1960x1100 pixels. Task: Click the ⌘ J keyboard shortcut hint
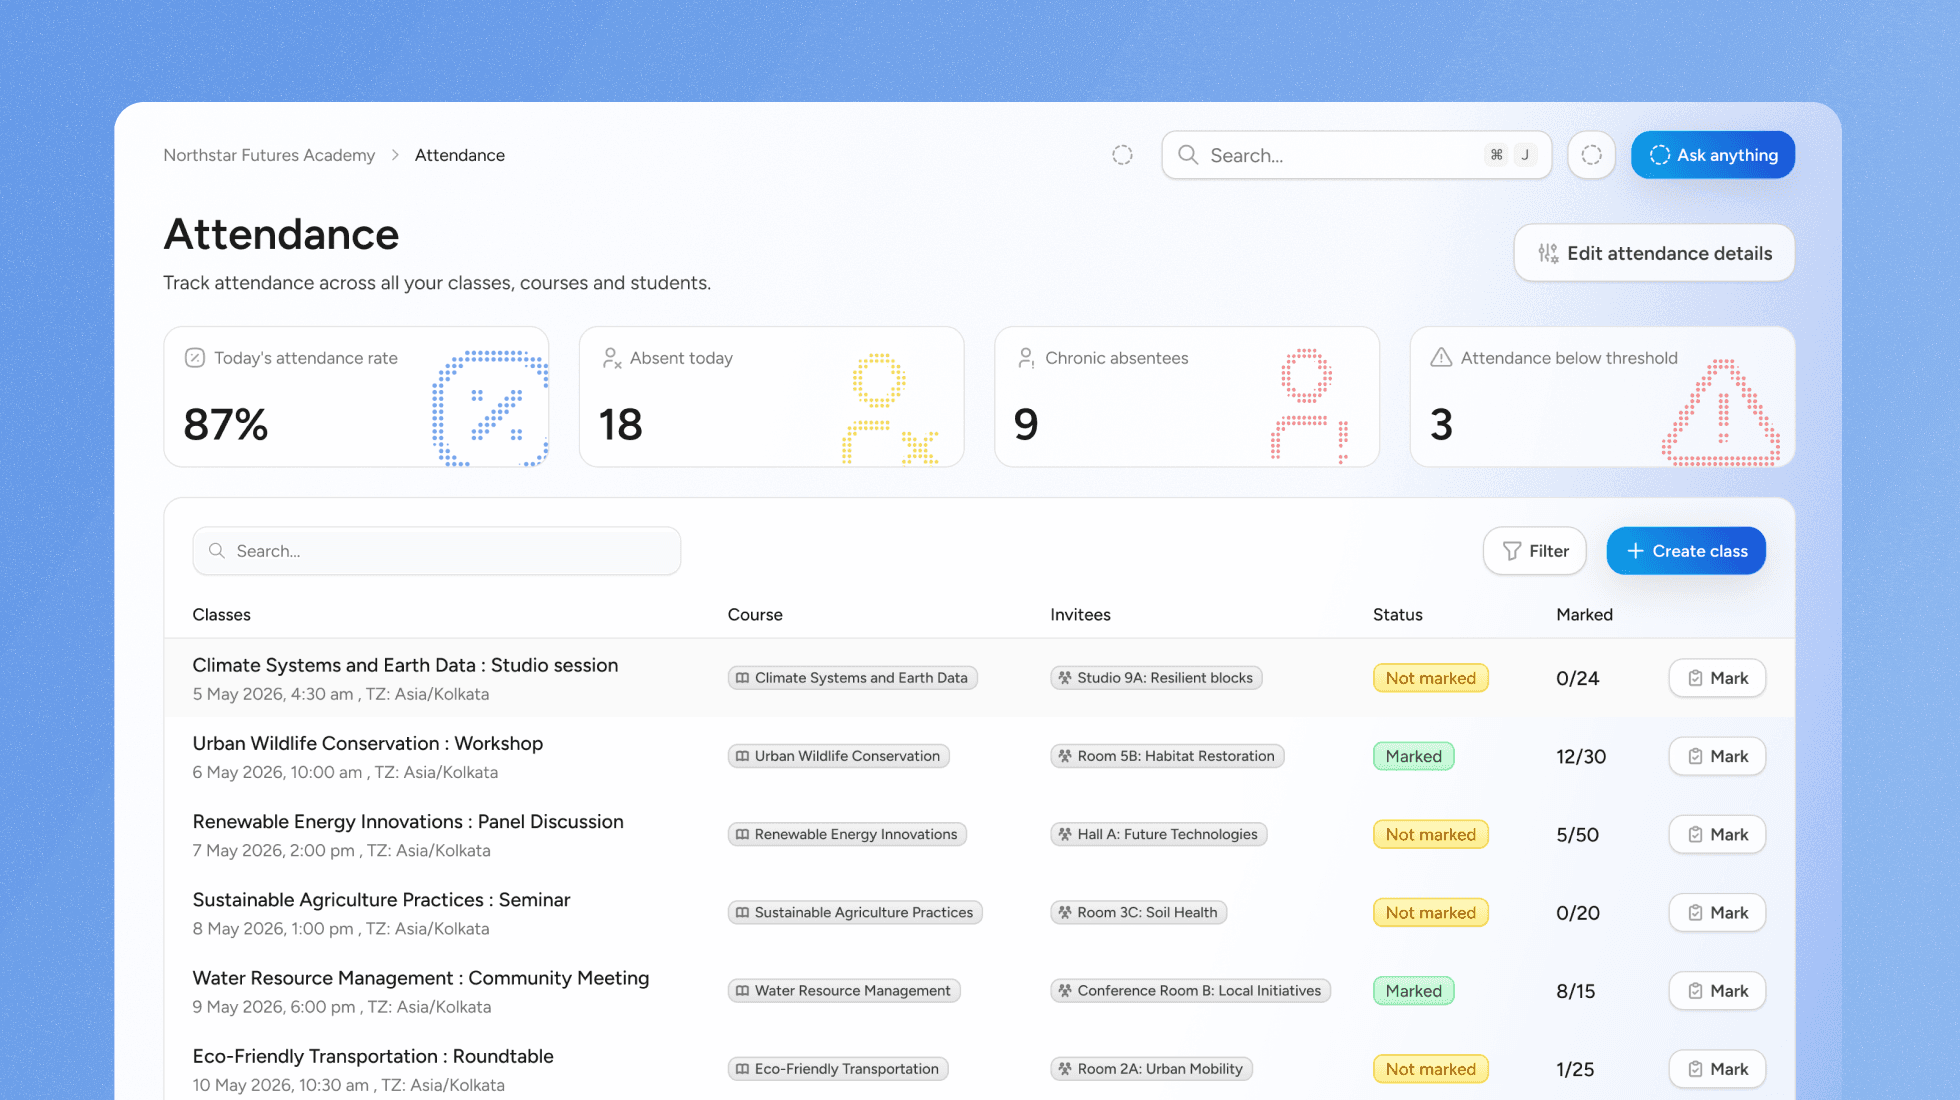coord(1510,155)
